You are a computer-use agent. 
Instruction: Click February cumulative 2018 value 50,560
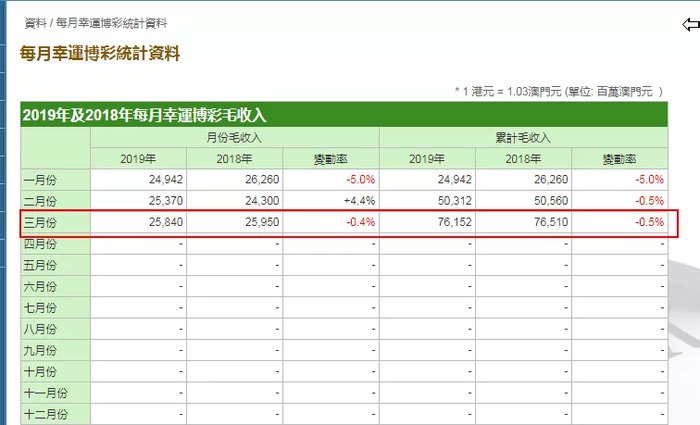click(551, 201)
